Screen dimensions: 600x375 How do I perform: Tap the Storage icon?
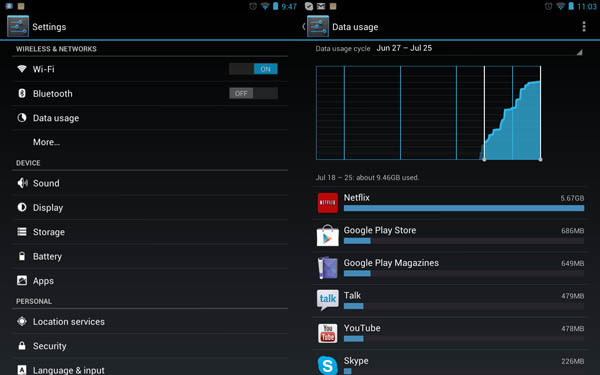point(22,232)
